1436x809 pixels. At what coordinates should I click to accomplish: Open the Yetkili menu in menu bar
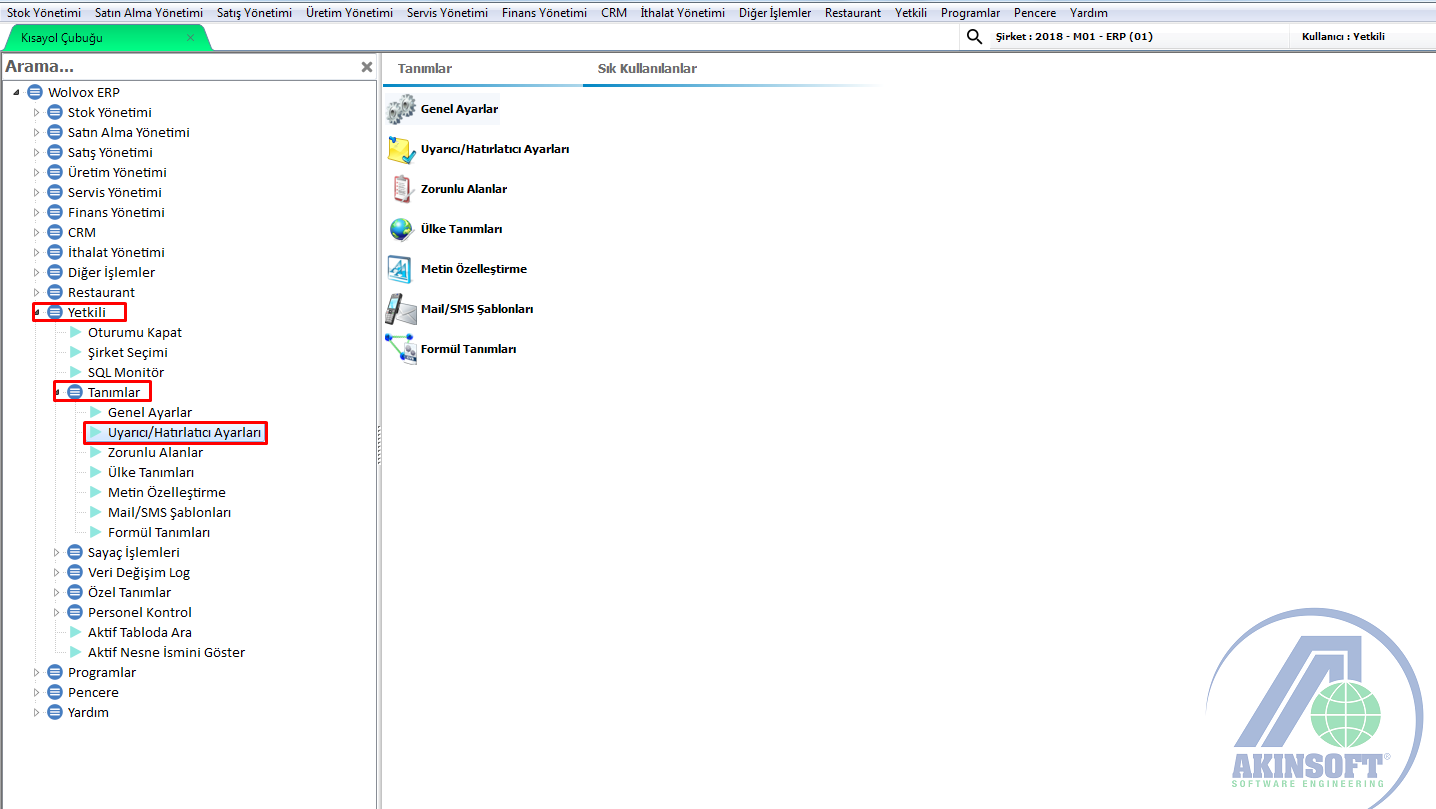[911, 13]
